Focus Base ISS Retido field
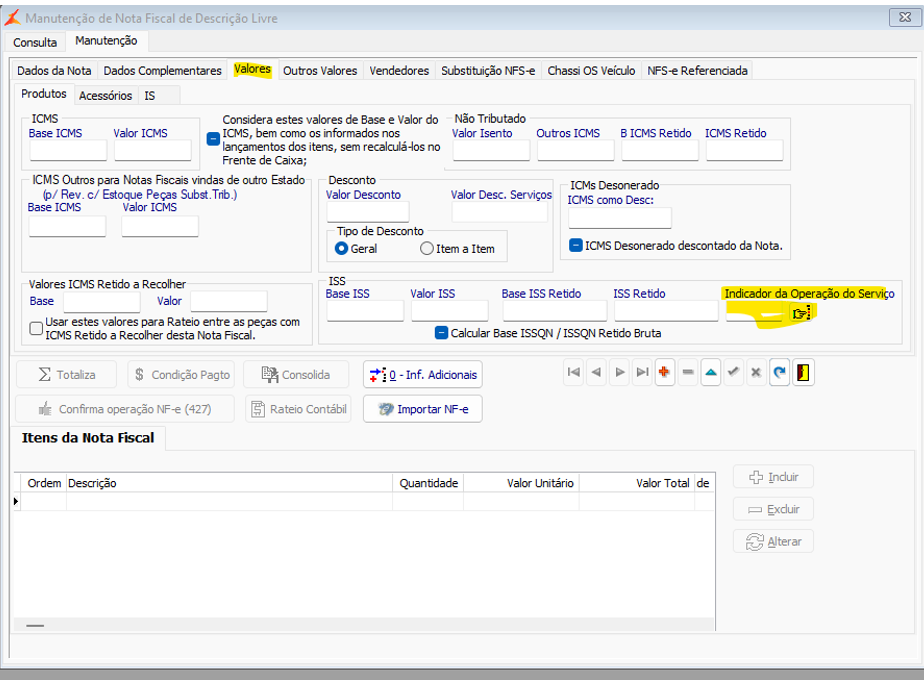The image size is (924, 680). tap(555, 311)
